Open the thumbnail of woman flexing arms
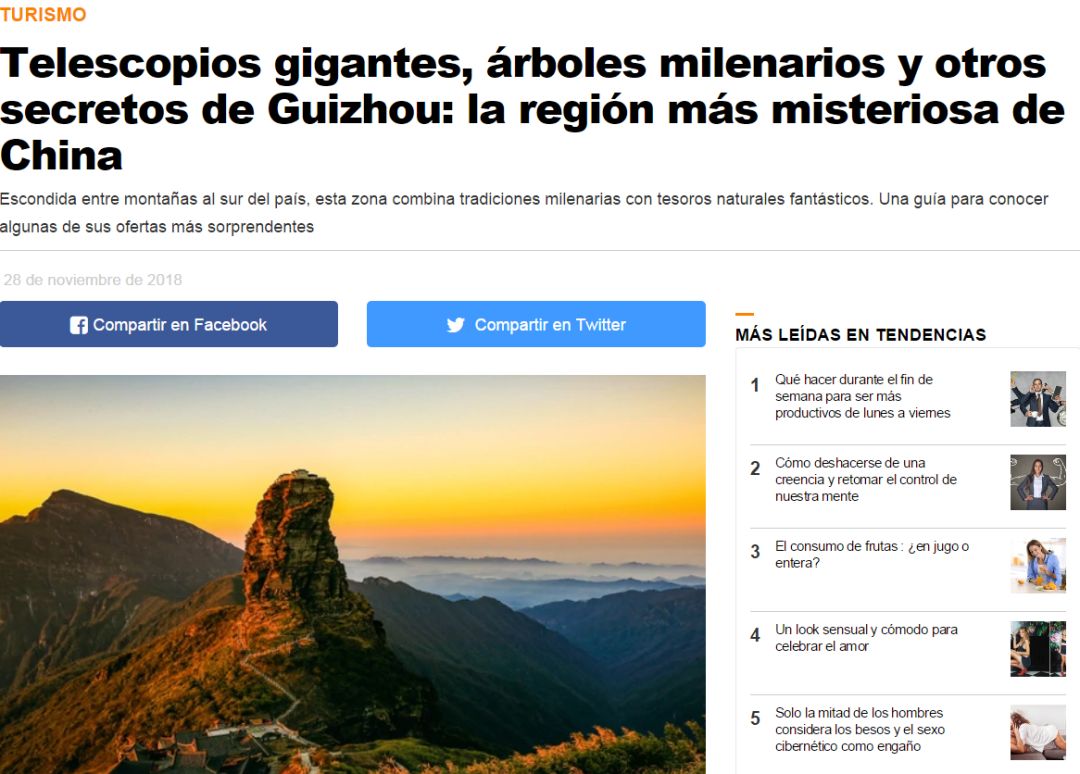Image resolution: width=1080 pixels, height=774 pixels. coord(1037,482)
